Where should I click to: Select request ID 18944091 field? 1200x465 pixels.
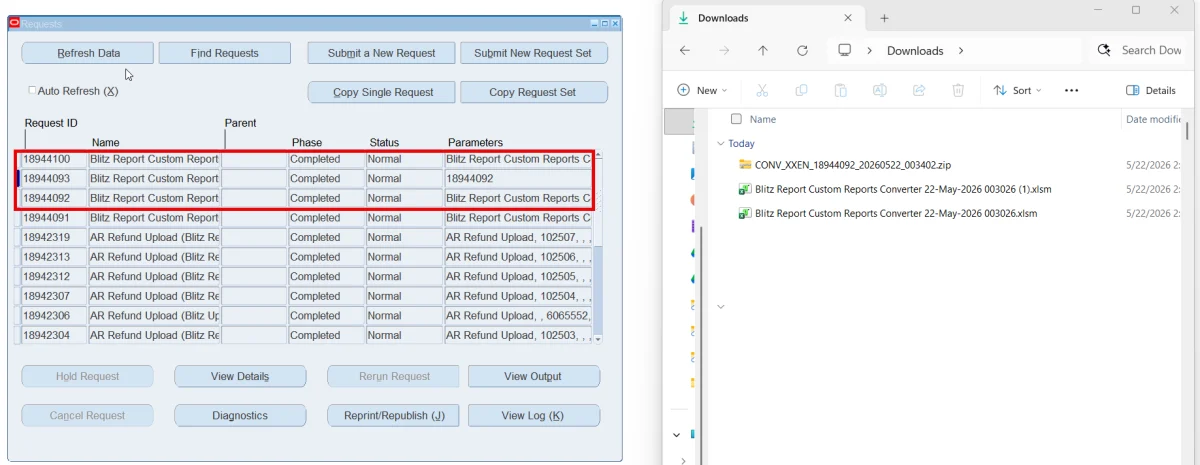pos(54,218)
